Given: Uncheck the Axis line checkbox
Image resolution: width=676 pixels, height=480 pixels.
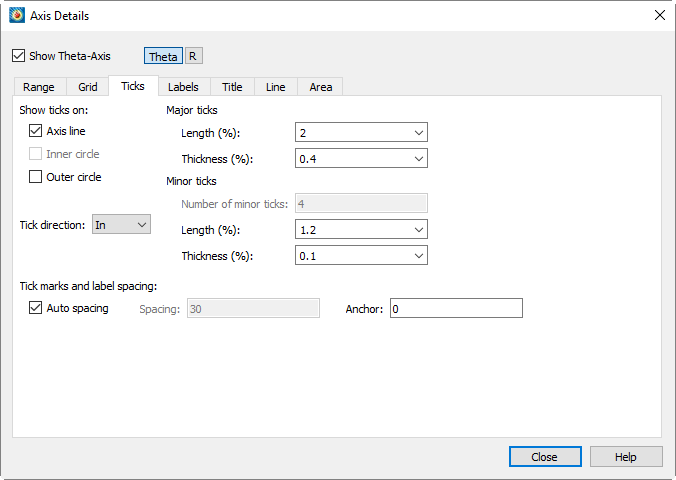Looking at the screenshot, I should 35,131.
